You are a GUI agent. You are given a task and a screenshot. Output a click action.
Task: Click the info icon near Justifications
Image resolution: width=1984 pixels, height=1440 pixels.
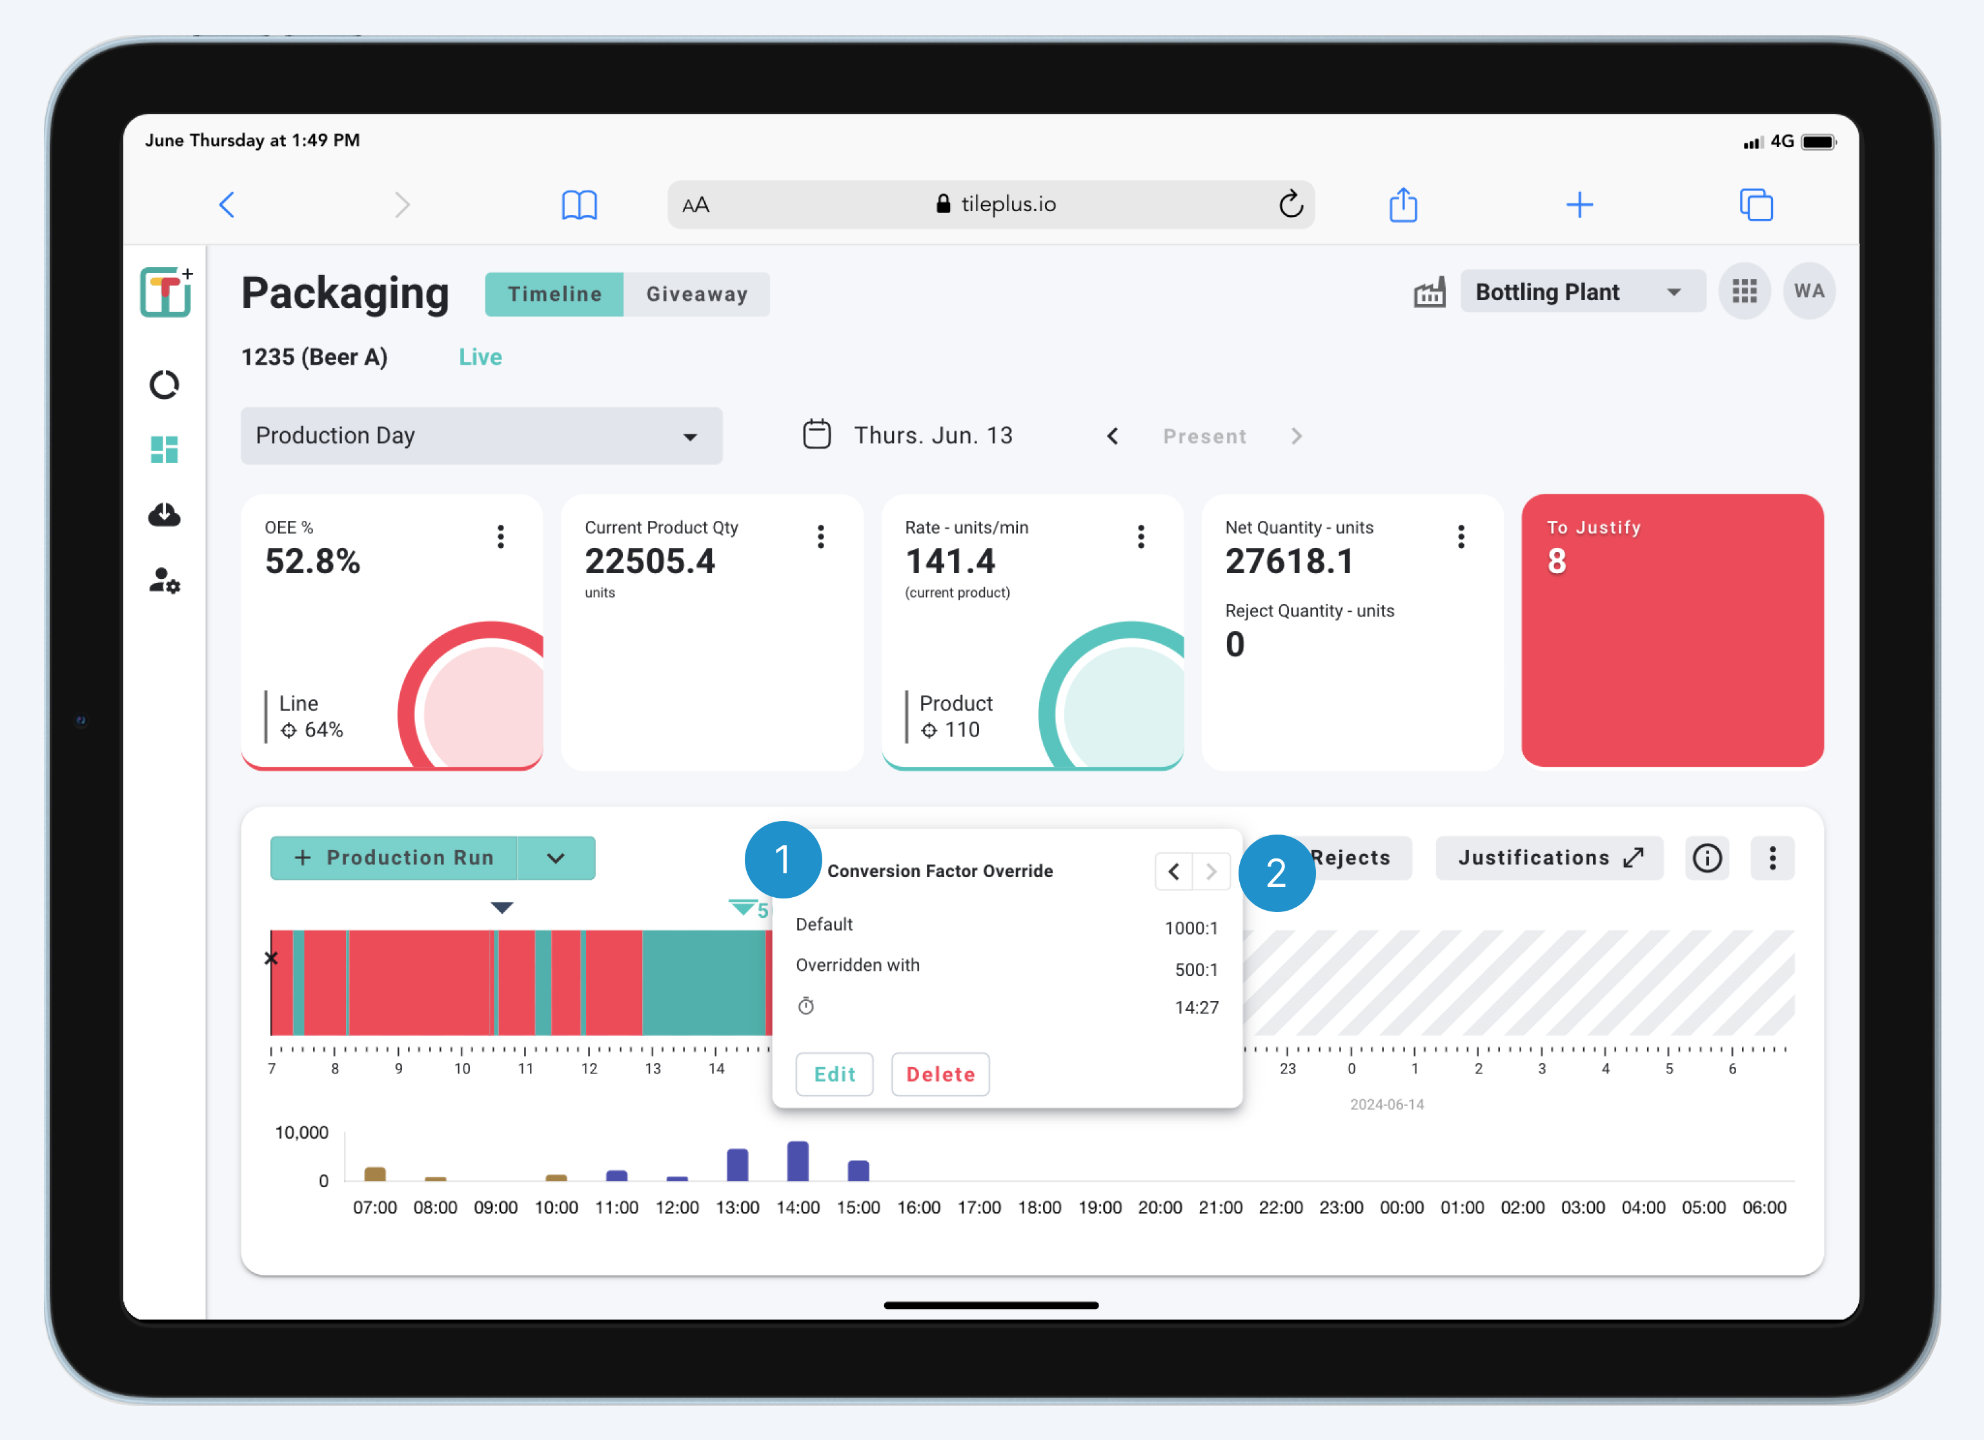tap(1707, 858)
